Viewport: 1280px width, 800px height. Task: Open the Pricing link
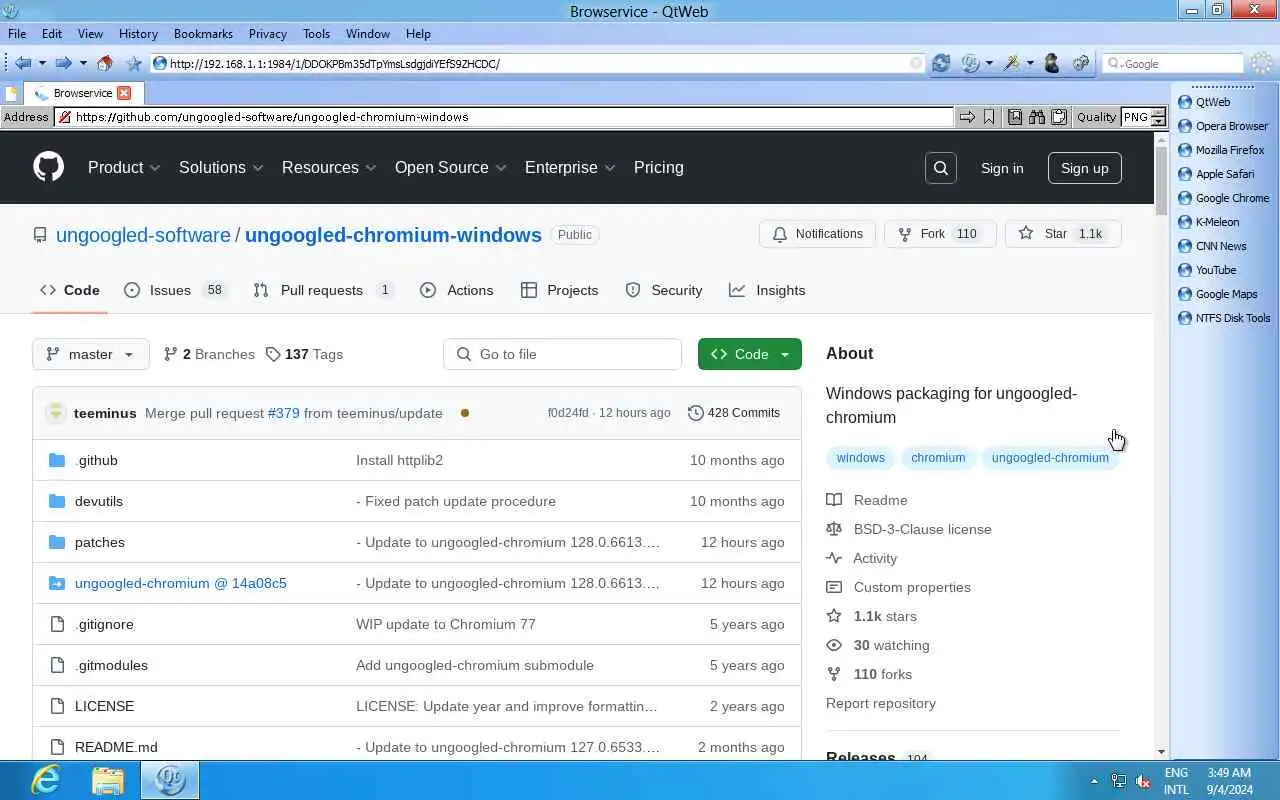659,167
